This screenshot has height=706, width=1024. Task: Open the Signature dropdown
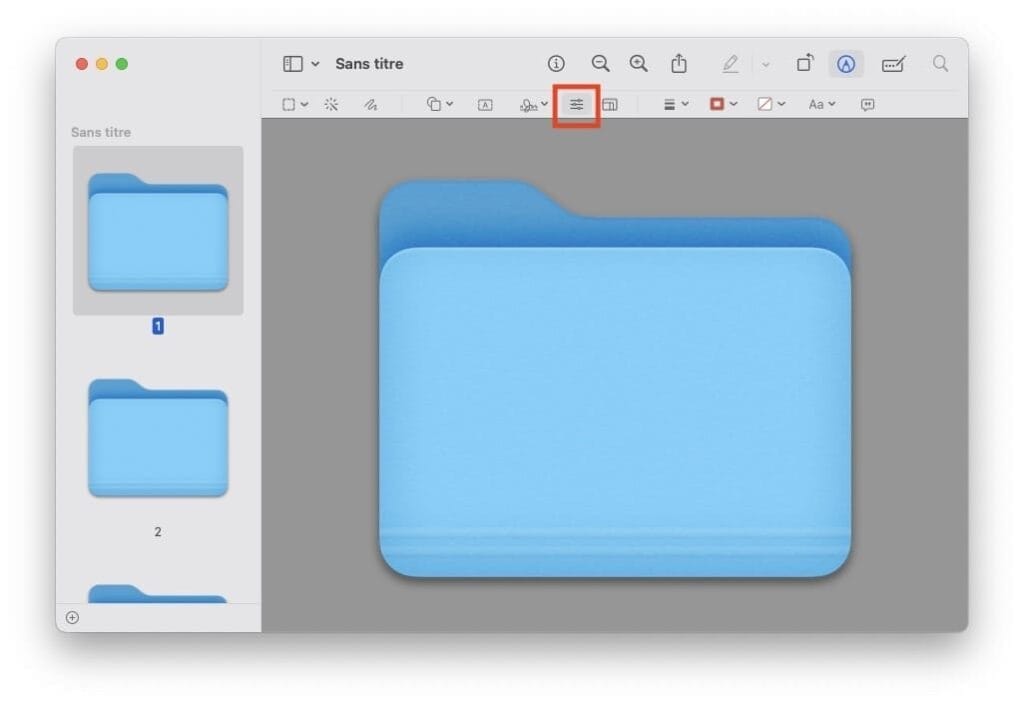tap(534, 105)
